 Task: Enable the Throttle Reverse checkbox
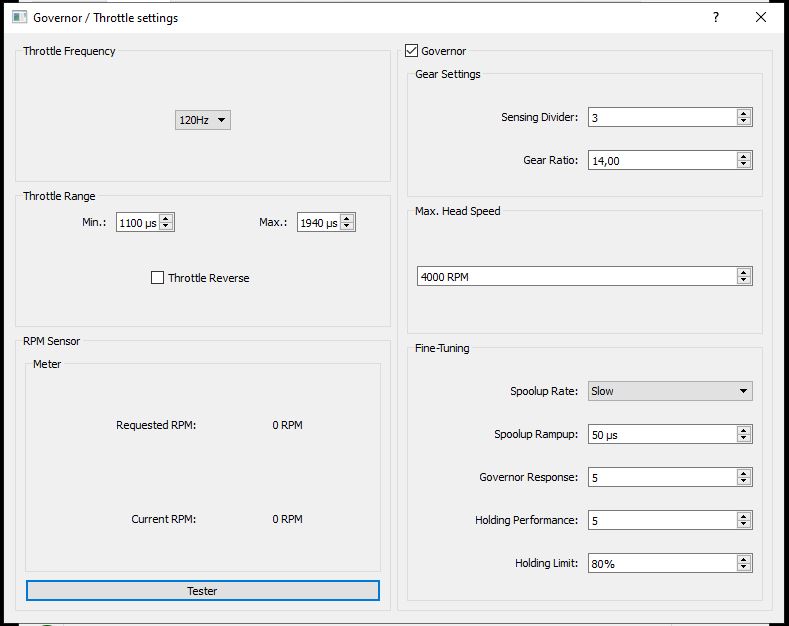coord(158,278)
